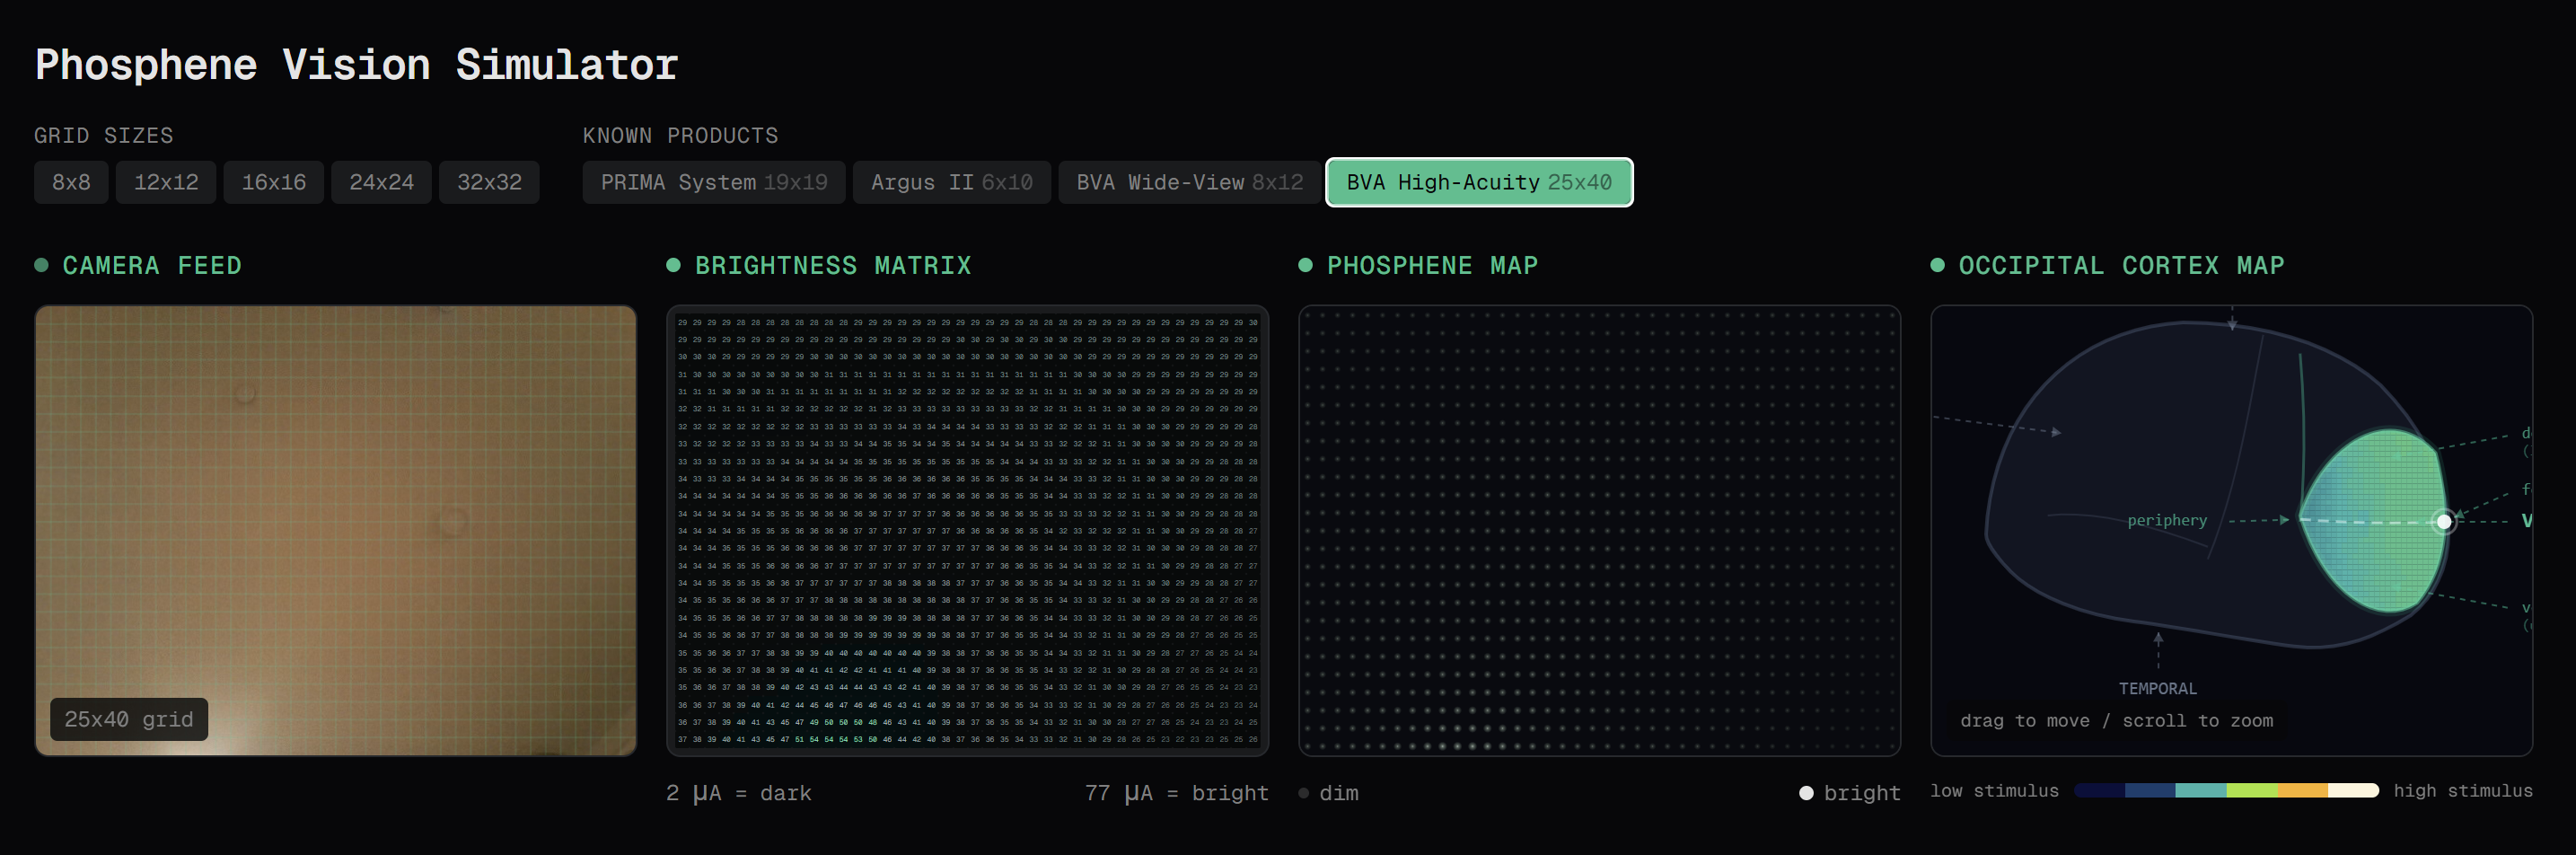Enable the 16x16 grid size
Image resolution: width=2576 pixels, height=855 pixels.
pyautogui.click(x=273, y=182)
